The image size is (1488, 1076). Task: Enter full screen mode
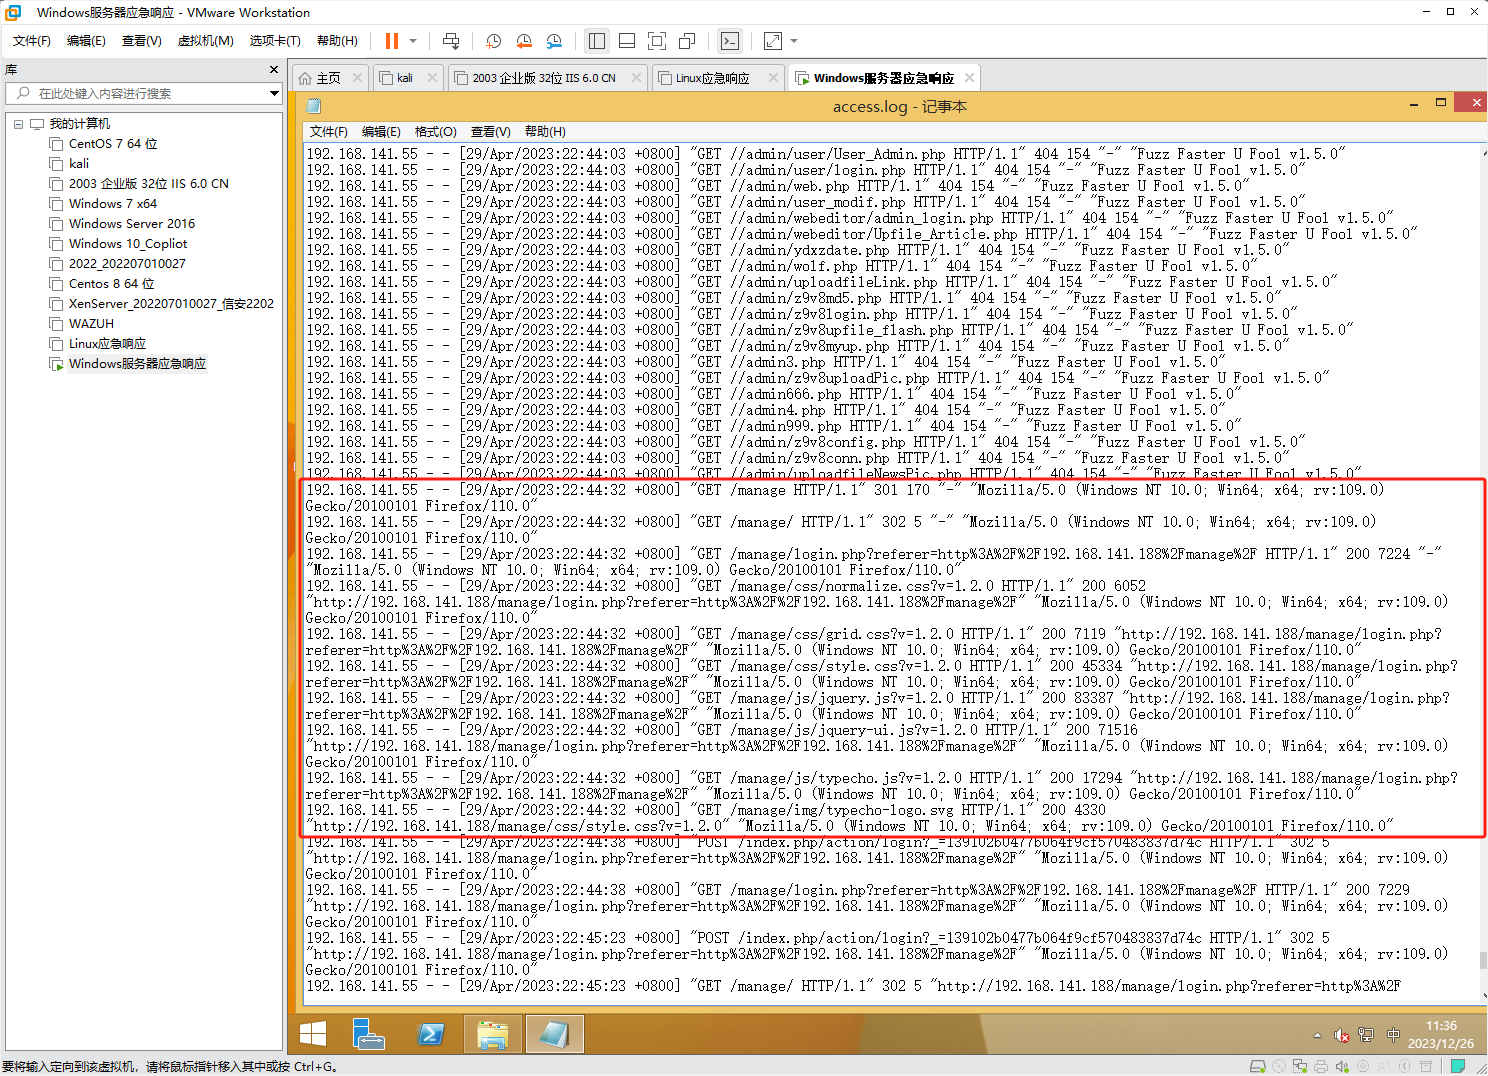pyautogui.click(x=657, y=41)
